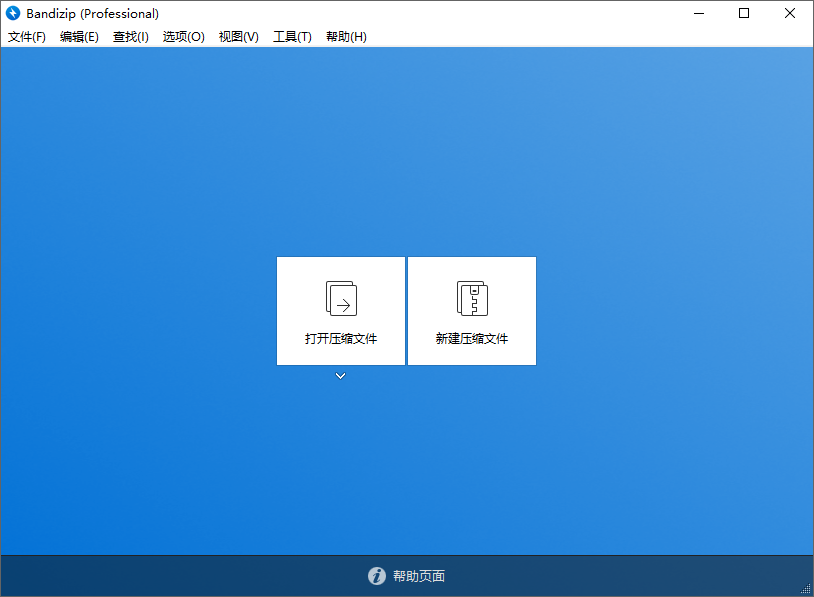Click the info icon in the status bar

coord(376,576)
